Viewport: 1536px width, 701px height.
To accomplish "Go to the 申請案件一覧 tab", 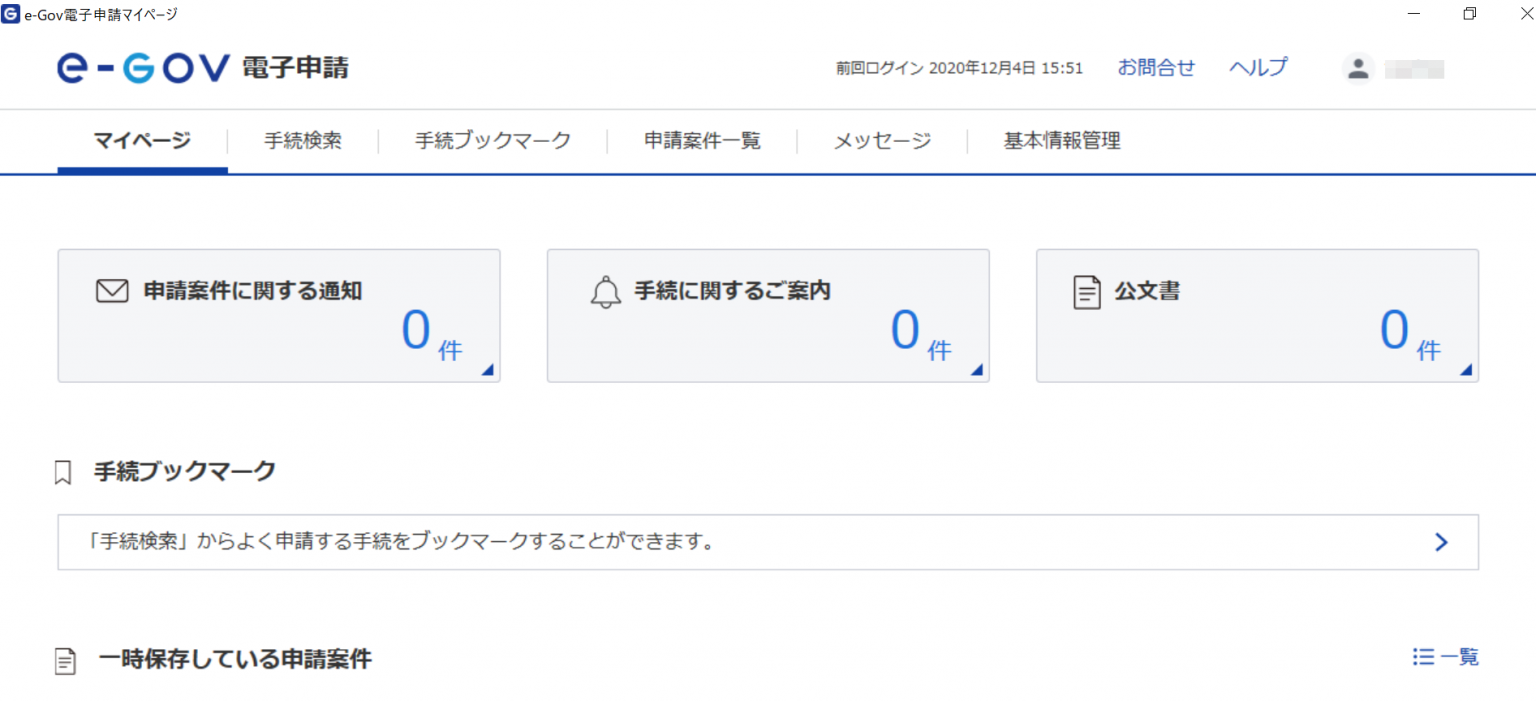I will click(x=703, y=141).
